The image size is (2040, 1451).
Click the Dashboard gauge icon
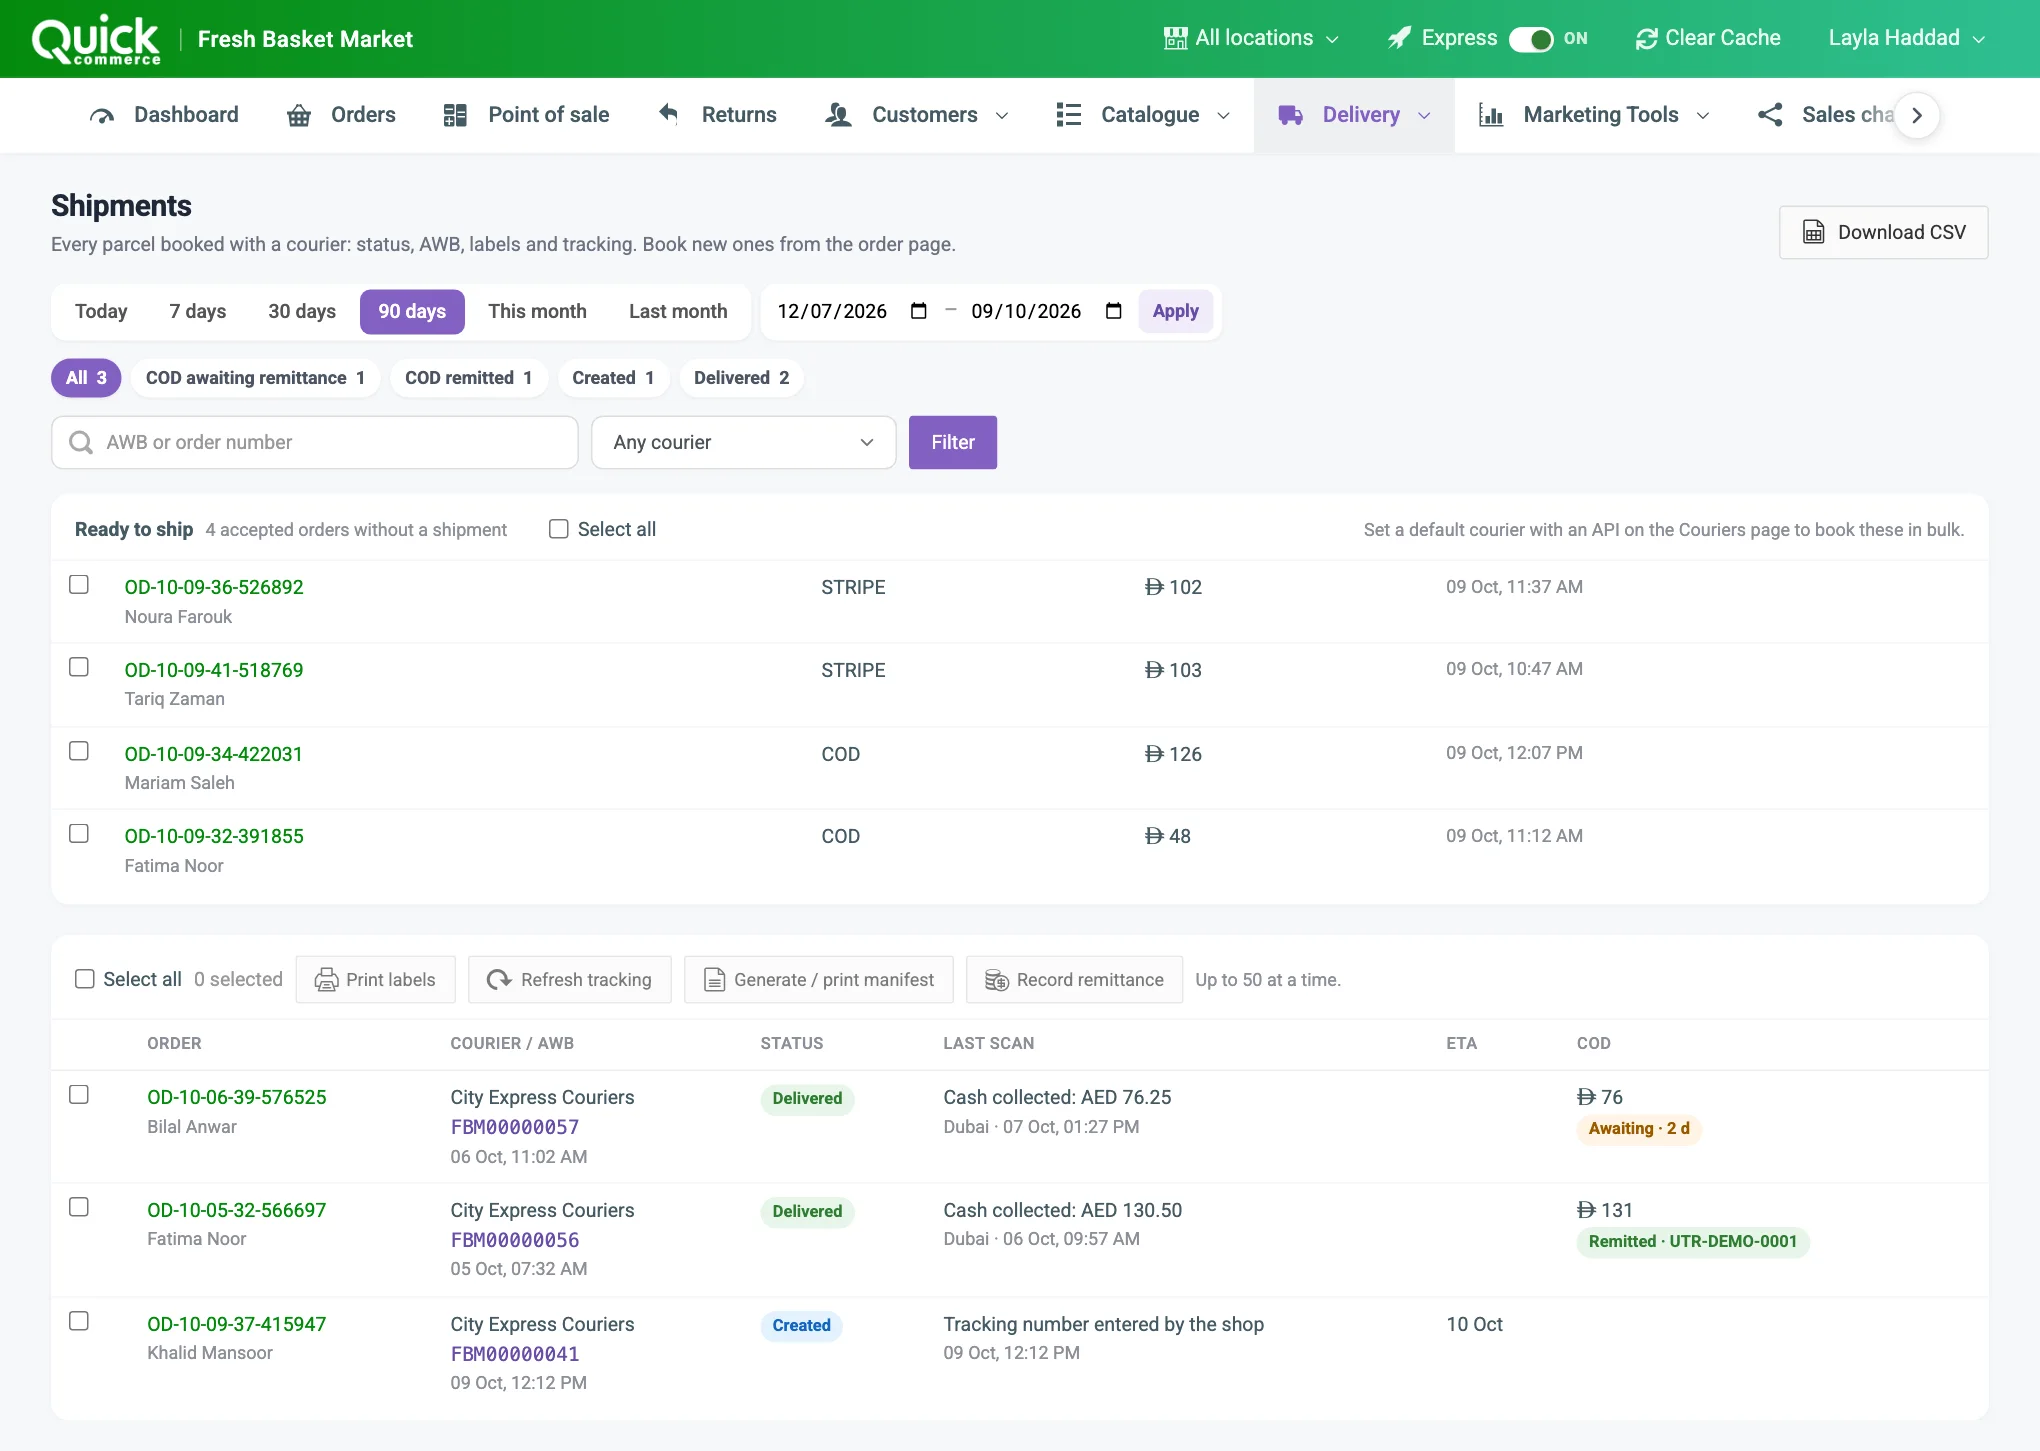coord(101,116)
